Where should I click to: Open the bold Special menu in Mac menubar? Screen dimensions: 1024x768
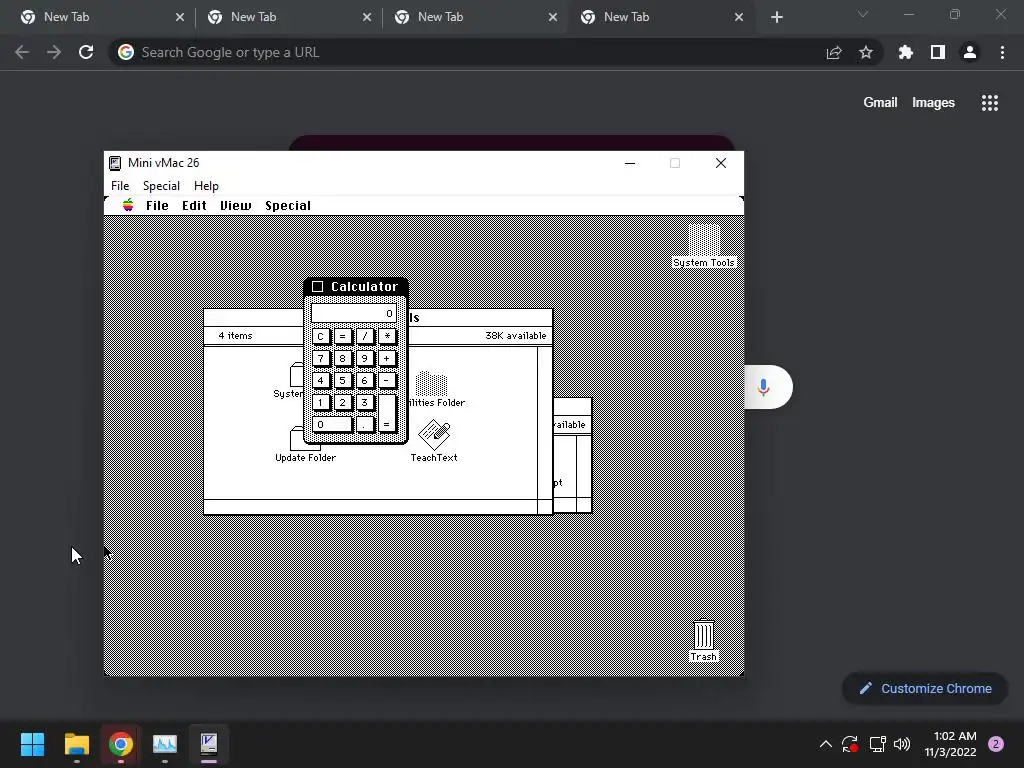[287, 206]
